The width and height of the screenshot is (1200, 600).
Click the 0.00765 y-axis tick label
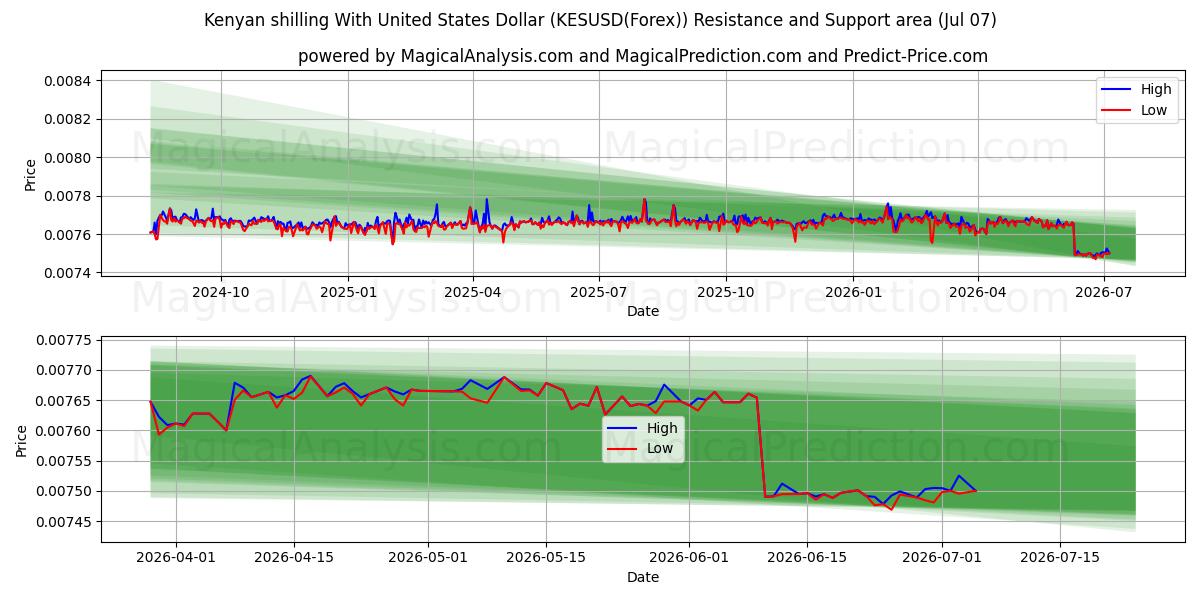click(x=65, y=401)
